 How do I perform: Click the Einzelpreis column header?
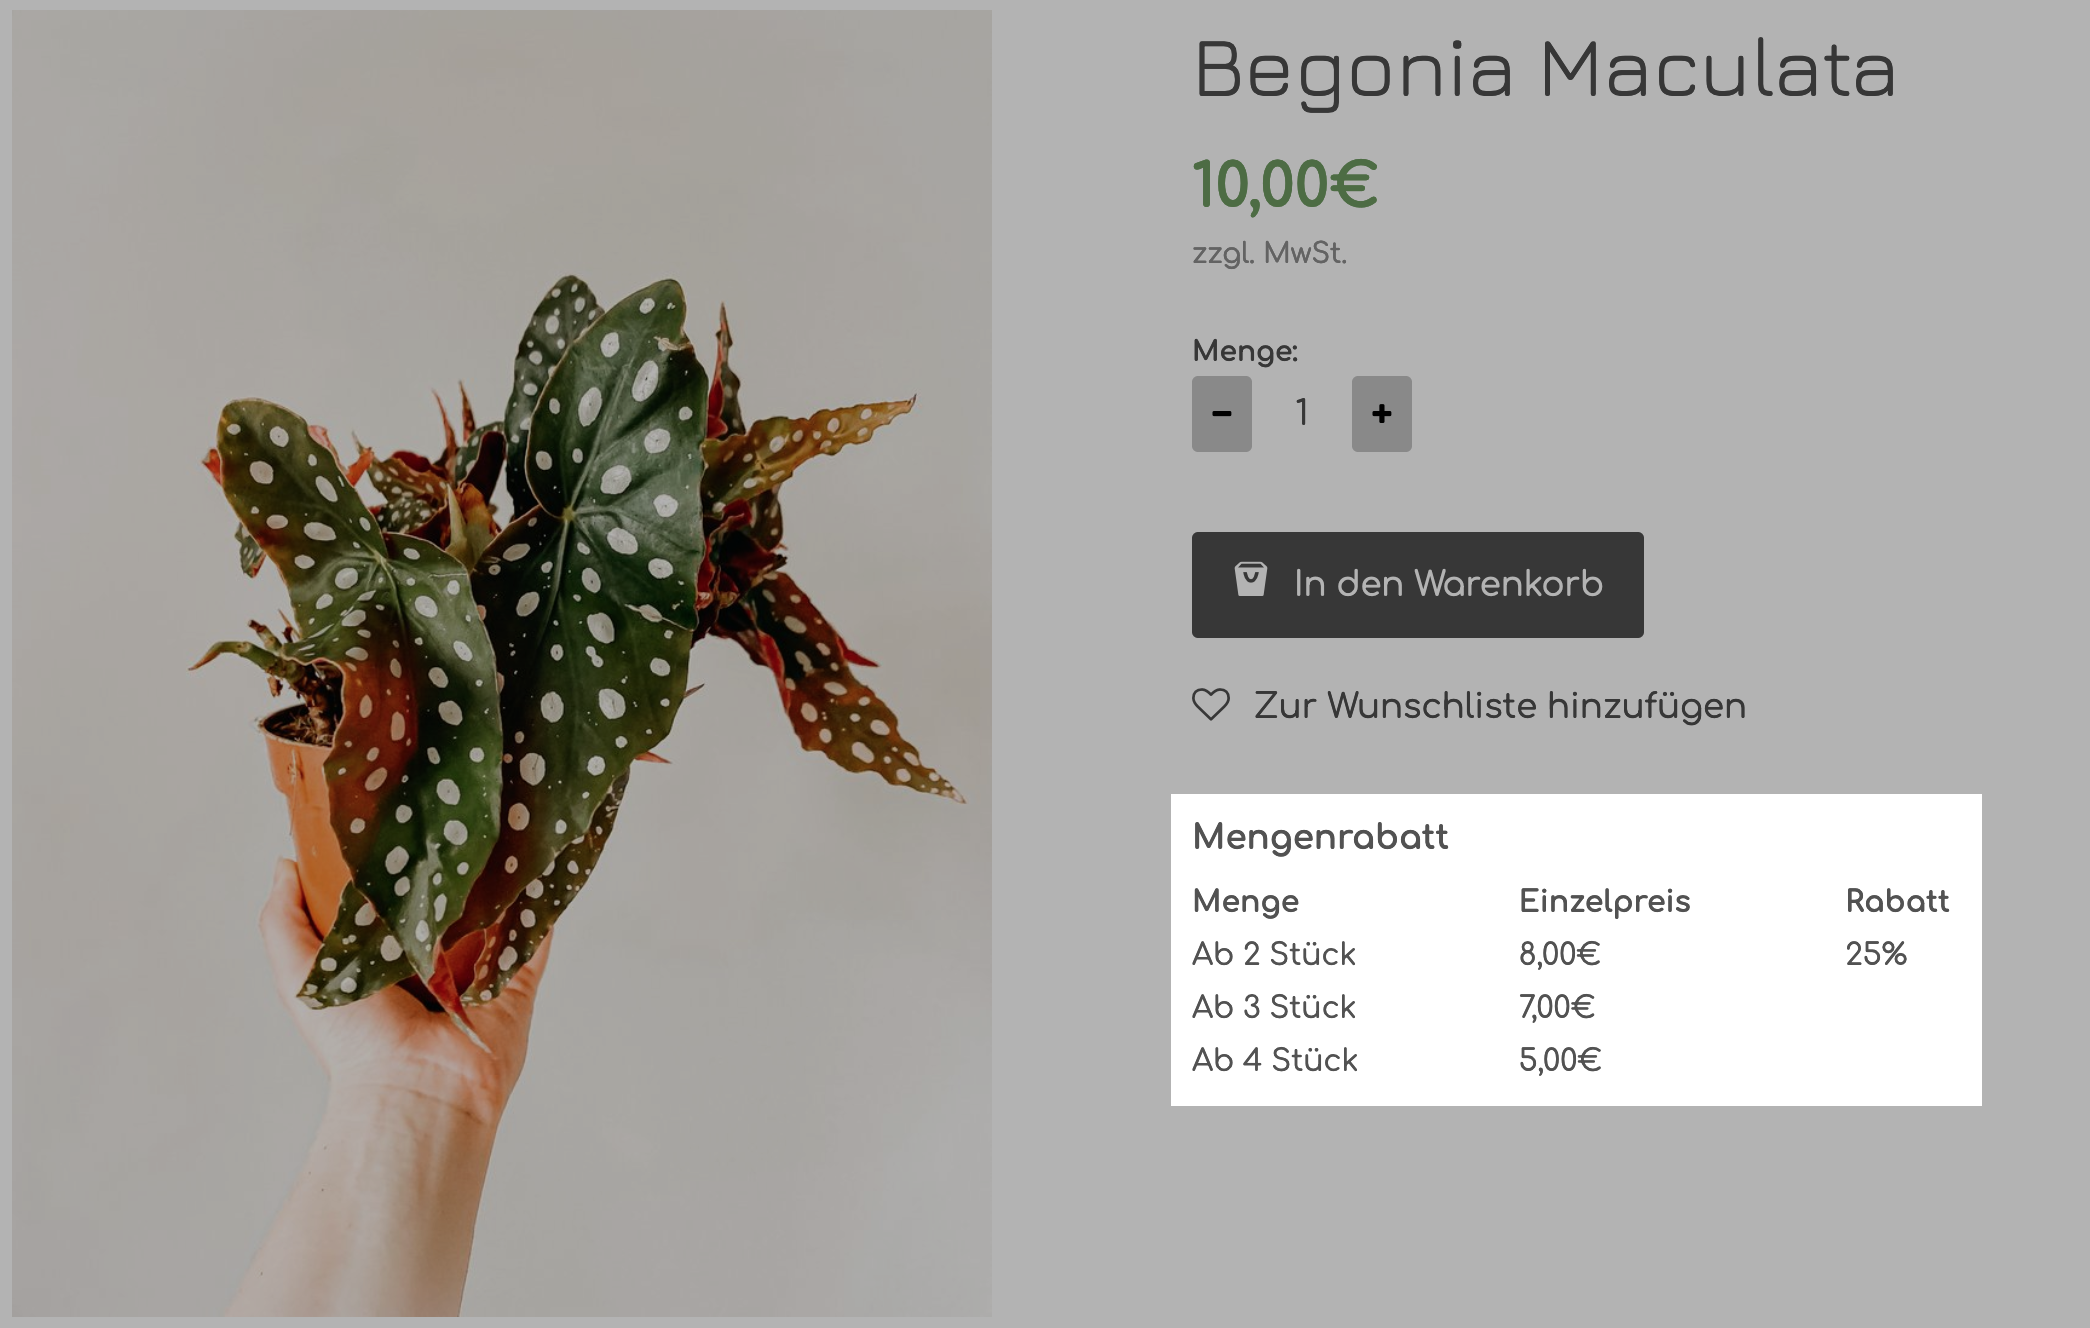(1605, 900)
